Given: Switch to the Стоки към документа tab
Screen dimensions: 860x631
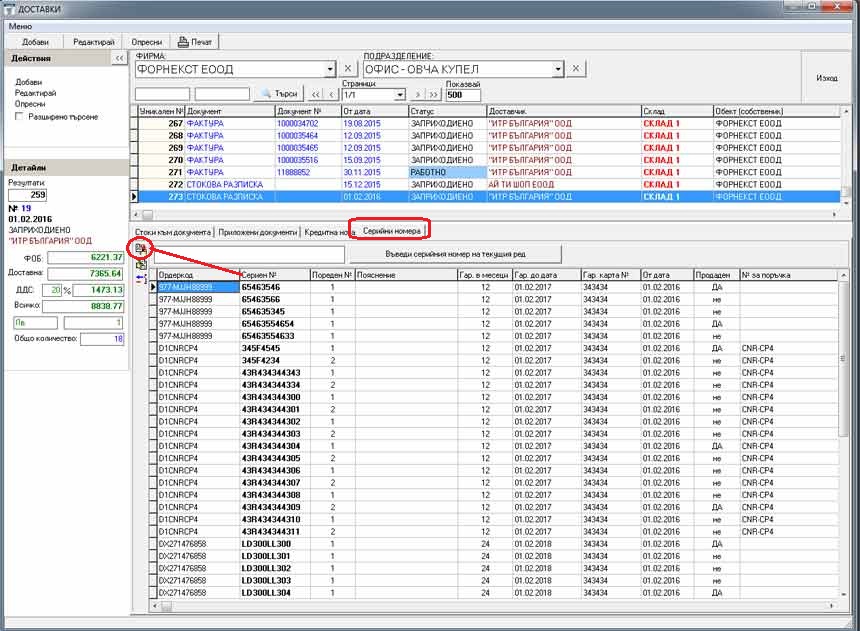Looking at the screenshot, I should coord(173,232).
